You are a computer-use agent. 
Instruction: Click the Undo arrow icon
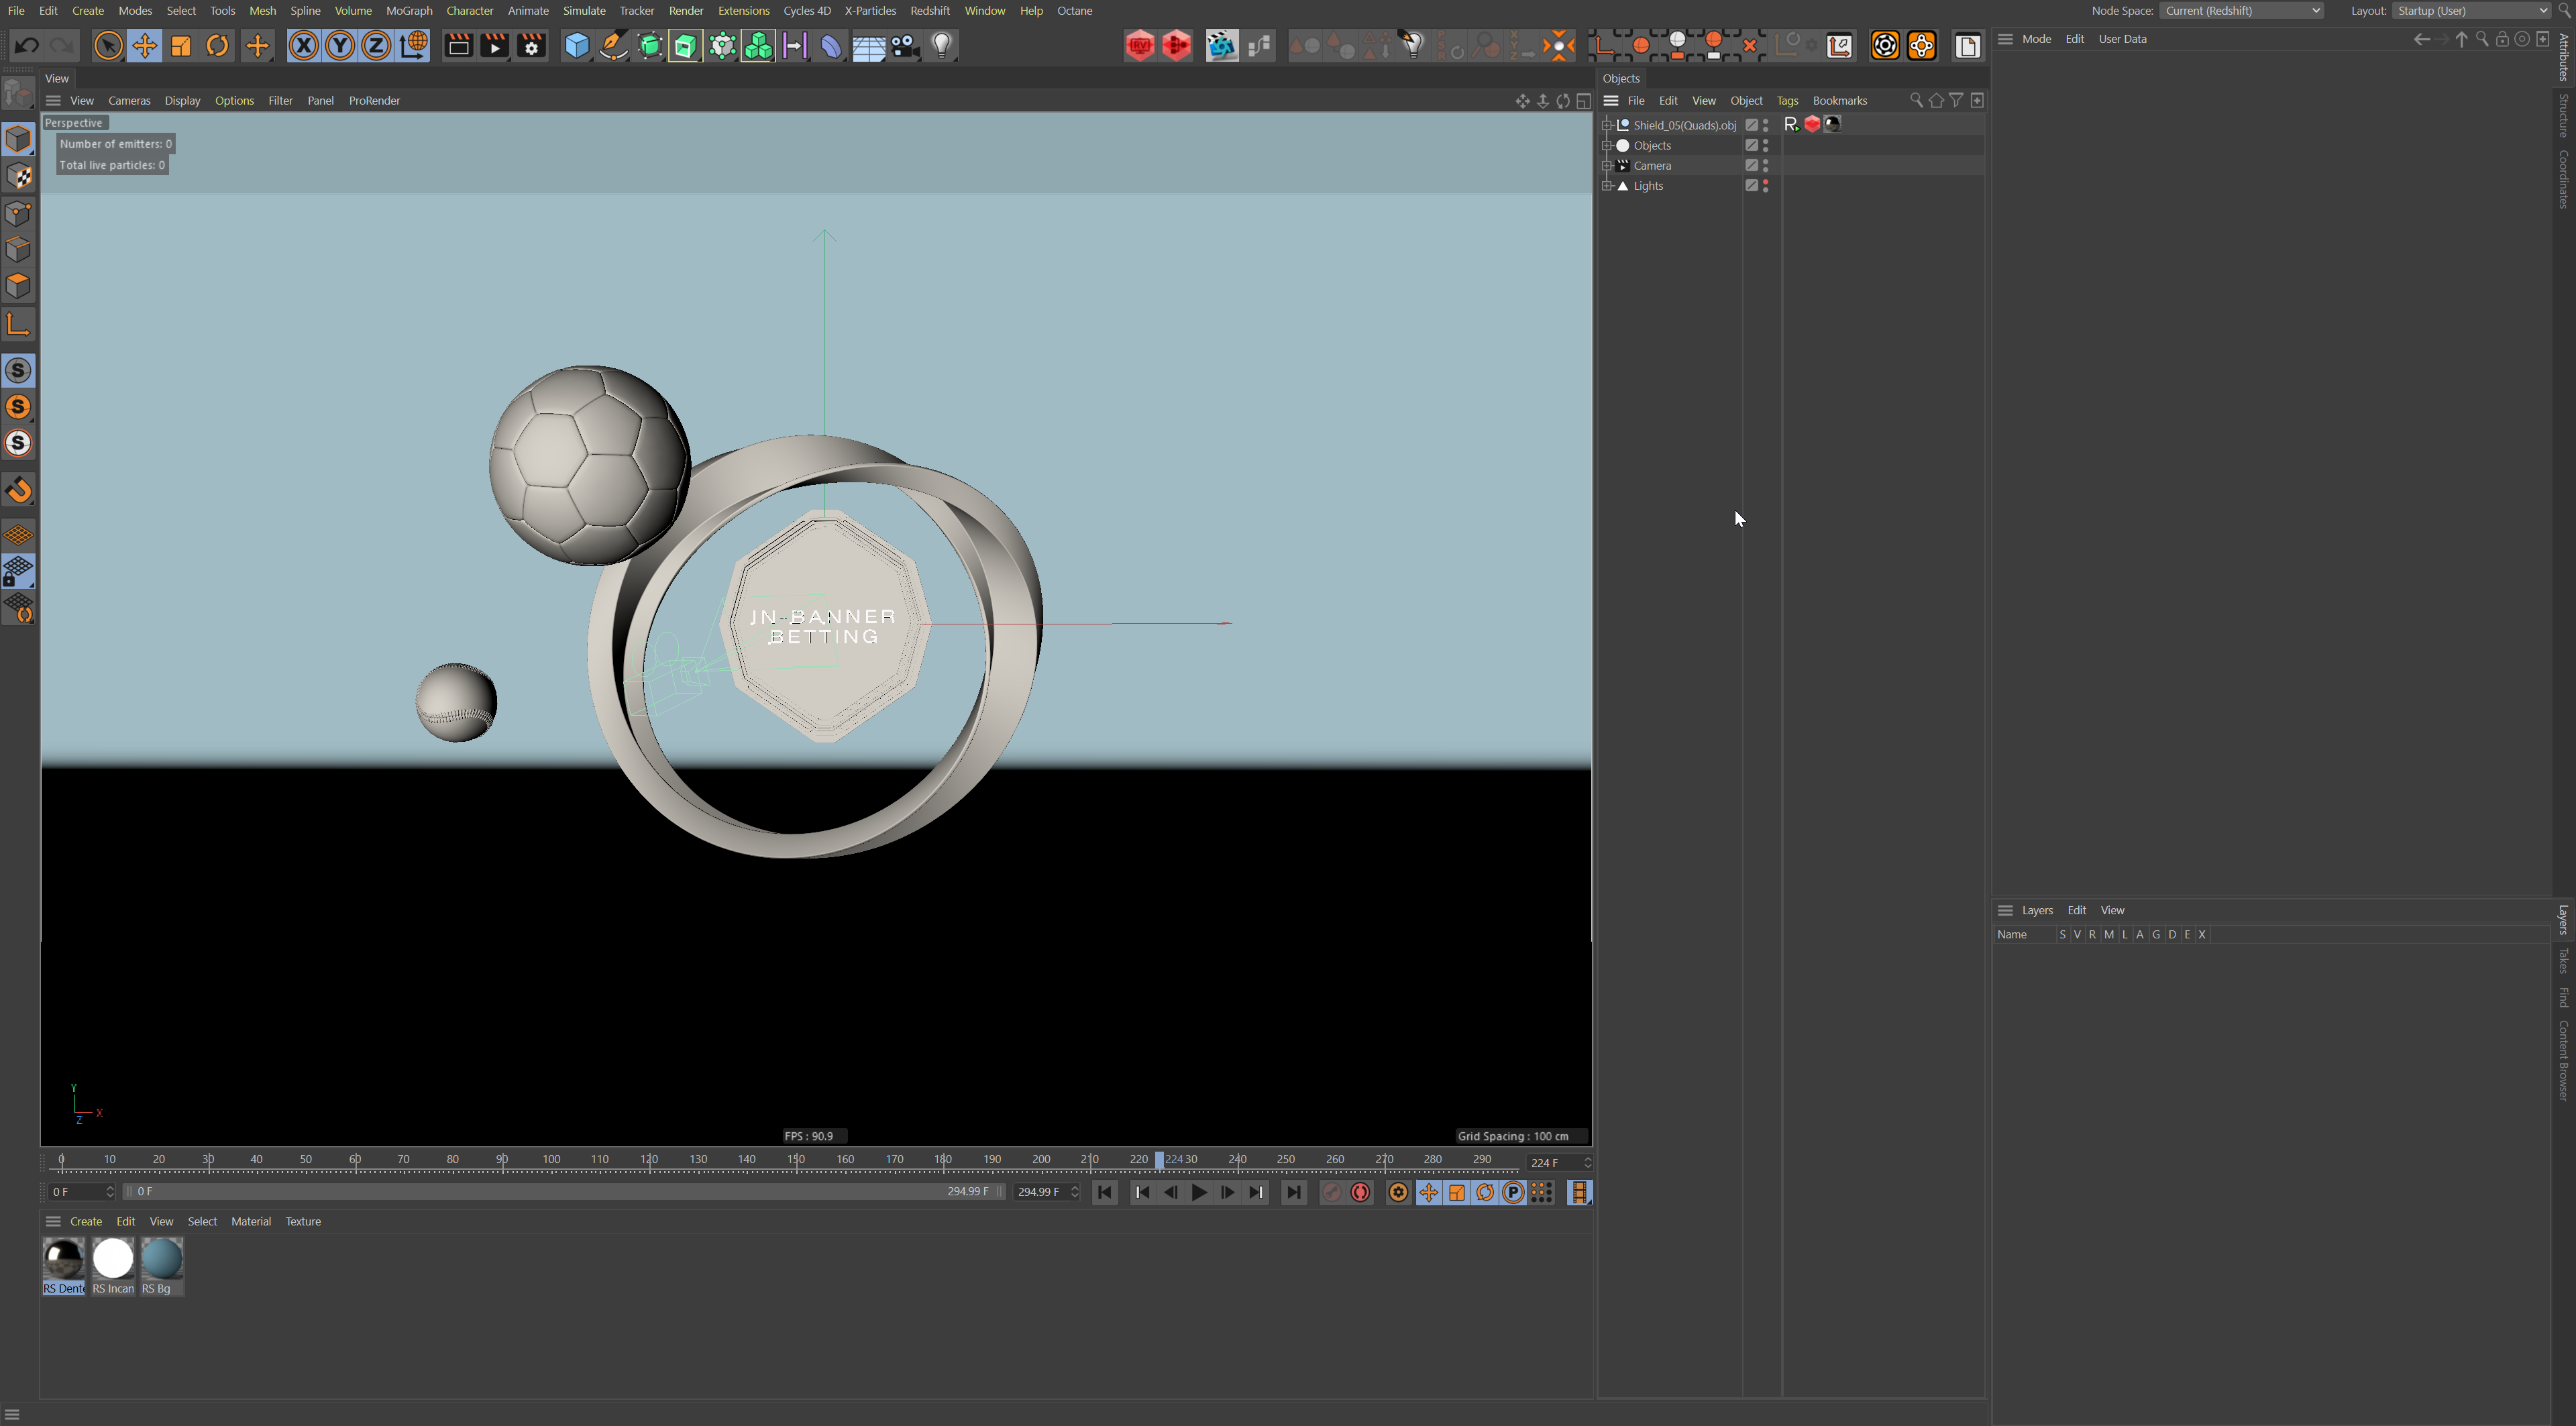point(27,46)
